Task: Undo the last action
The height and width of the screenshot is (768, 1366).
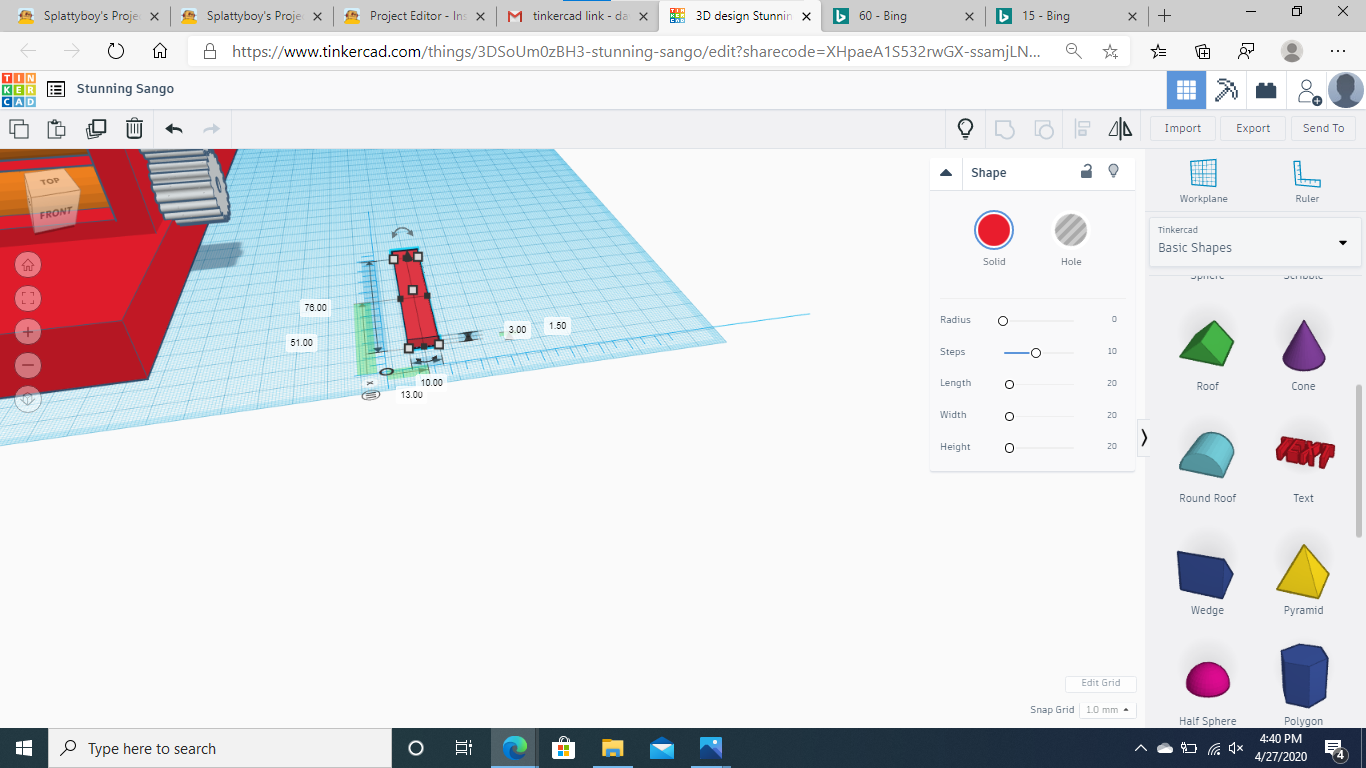Action: pos(174,128)
